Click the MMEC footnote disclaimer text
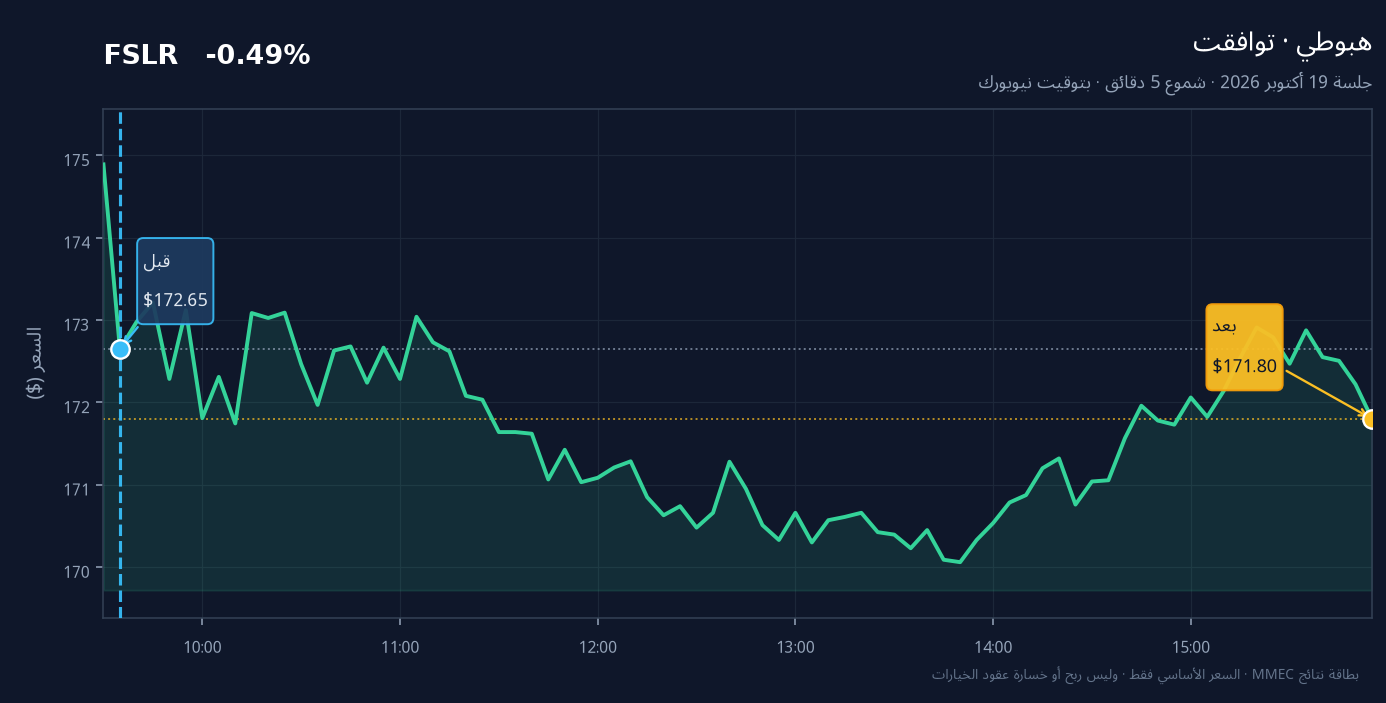This screenshot has width=1386, height=703. click(1145, 675)
